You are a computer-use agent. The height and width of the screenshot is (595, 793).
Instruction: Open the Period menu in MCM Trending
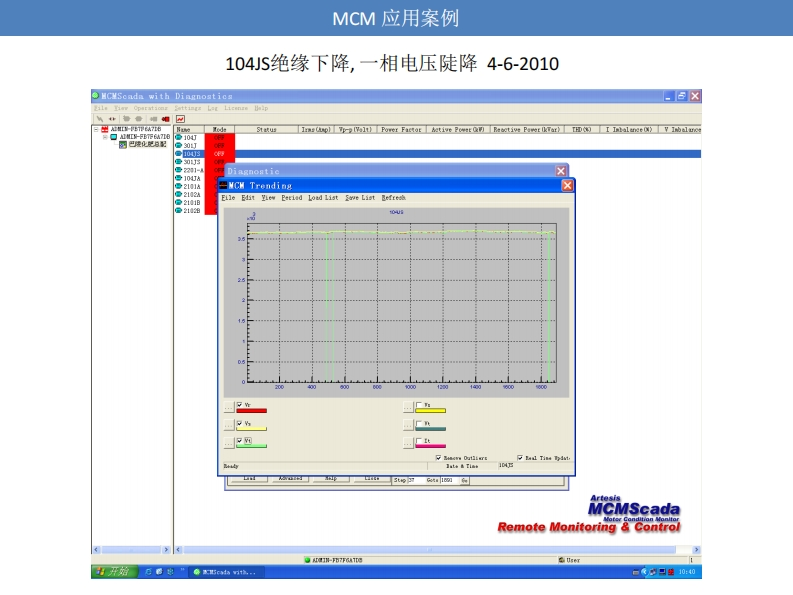(291, 198)
